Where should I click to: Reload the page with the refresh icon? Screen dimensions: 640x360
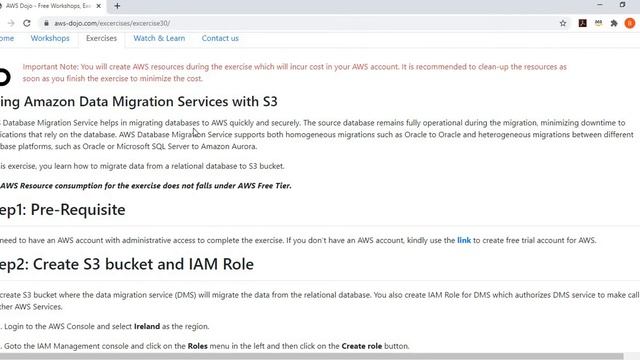point(27,23)
